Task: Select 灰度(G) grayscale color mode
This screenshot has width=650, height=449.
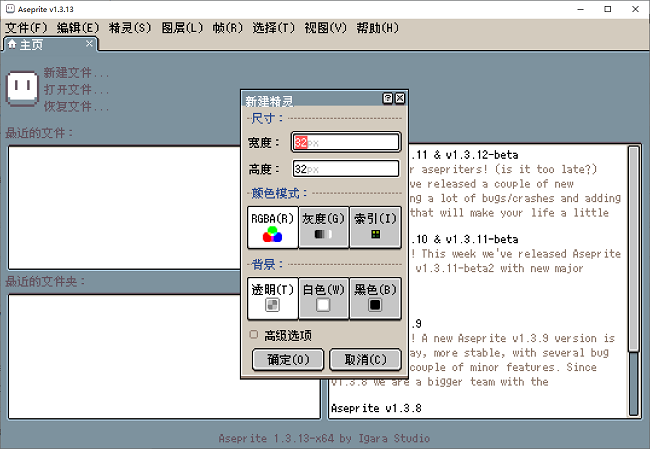Action: [323, 227]
